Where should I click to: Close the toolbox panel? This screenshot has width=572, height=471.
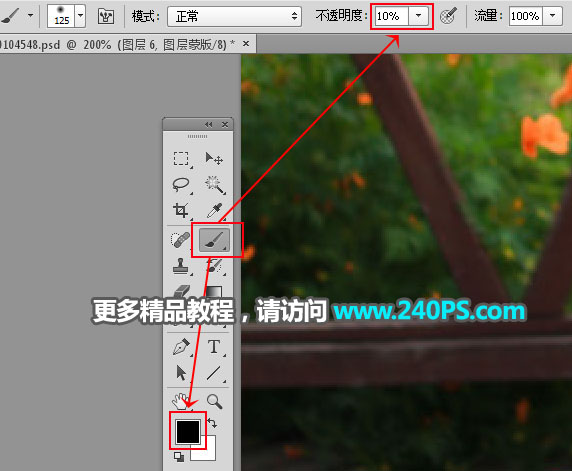click(x=225, y=124)
